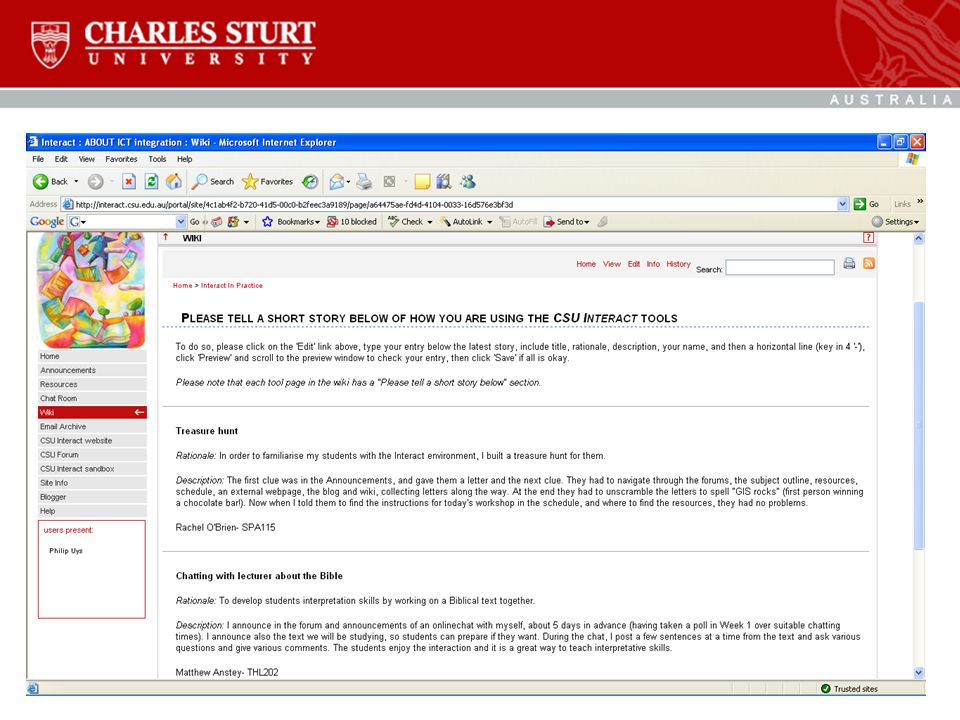960x720 pixels.
Task: Click the red up arrow beside WIKI
Action: (x=165, y=237)
